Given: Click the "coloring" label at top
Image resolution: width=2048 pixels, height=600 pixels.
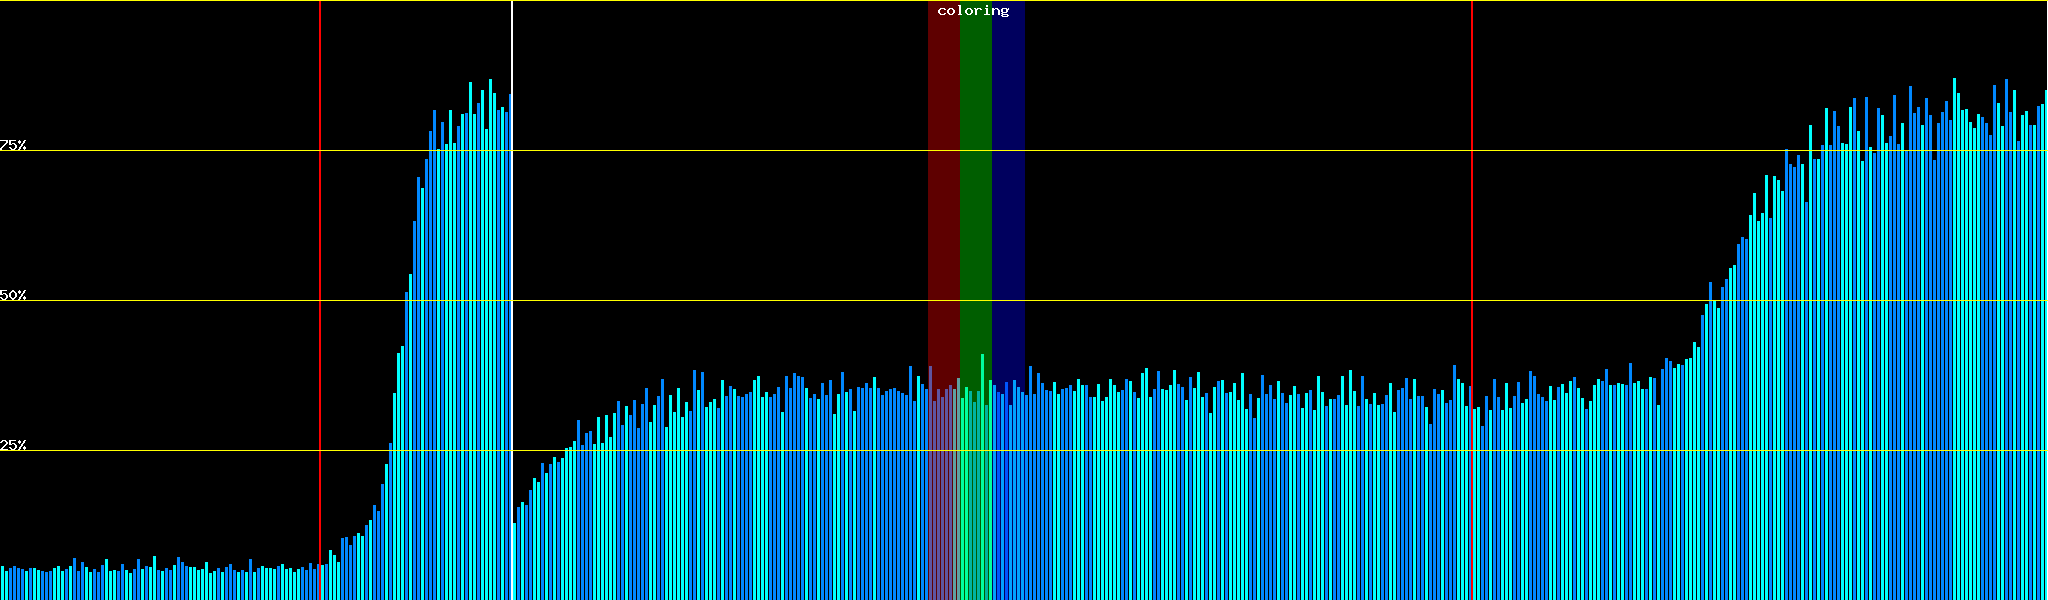Looking at the screenshot, I should [x=973, y=11].
